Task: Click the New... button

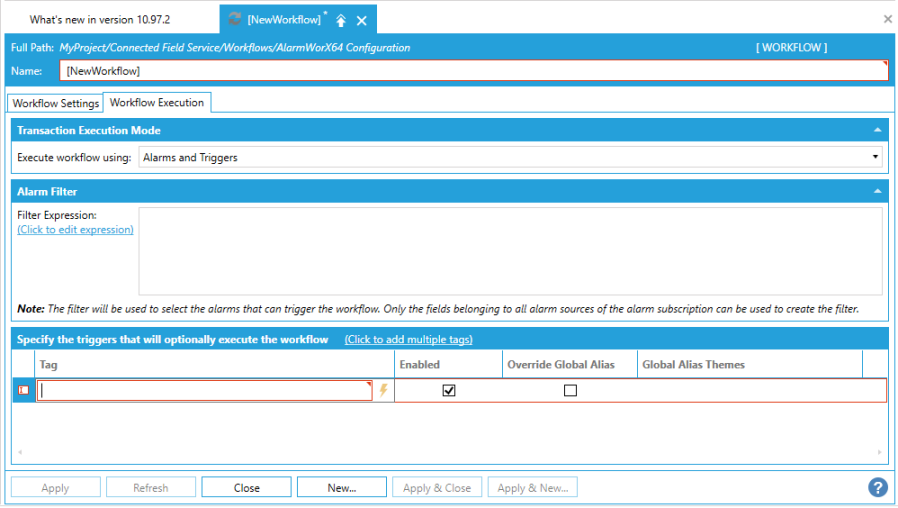Action: tap(342, 488)
